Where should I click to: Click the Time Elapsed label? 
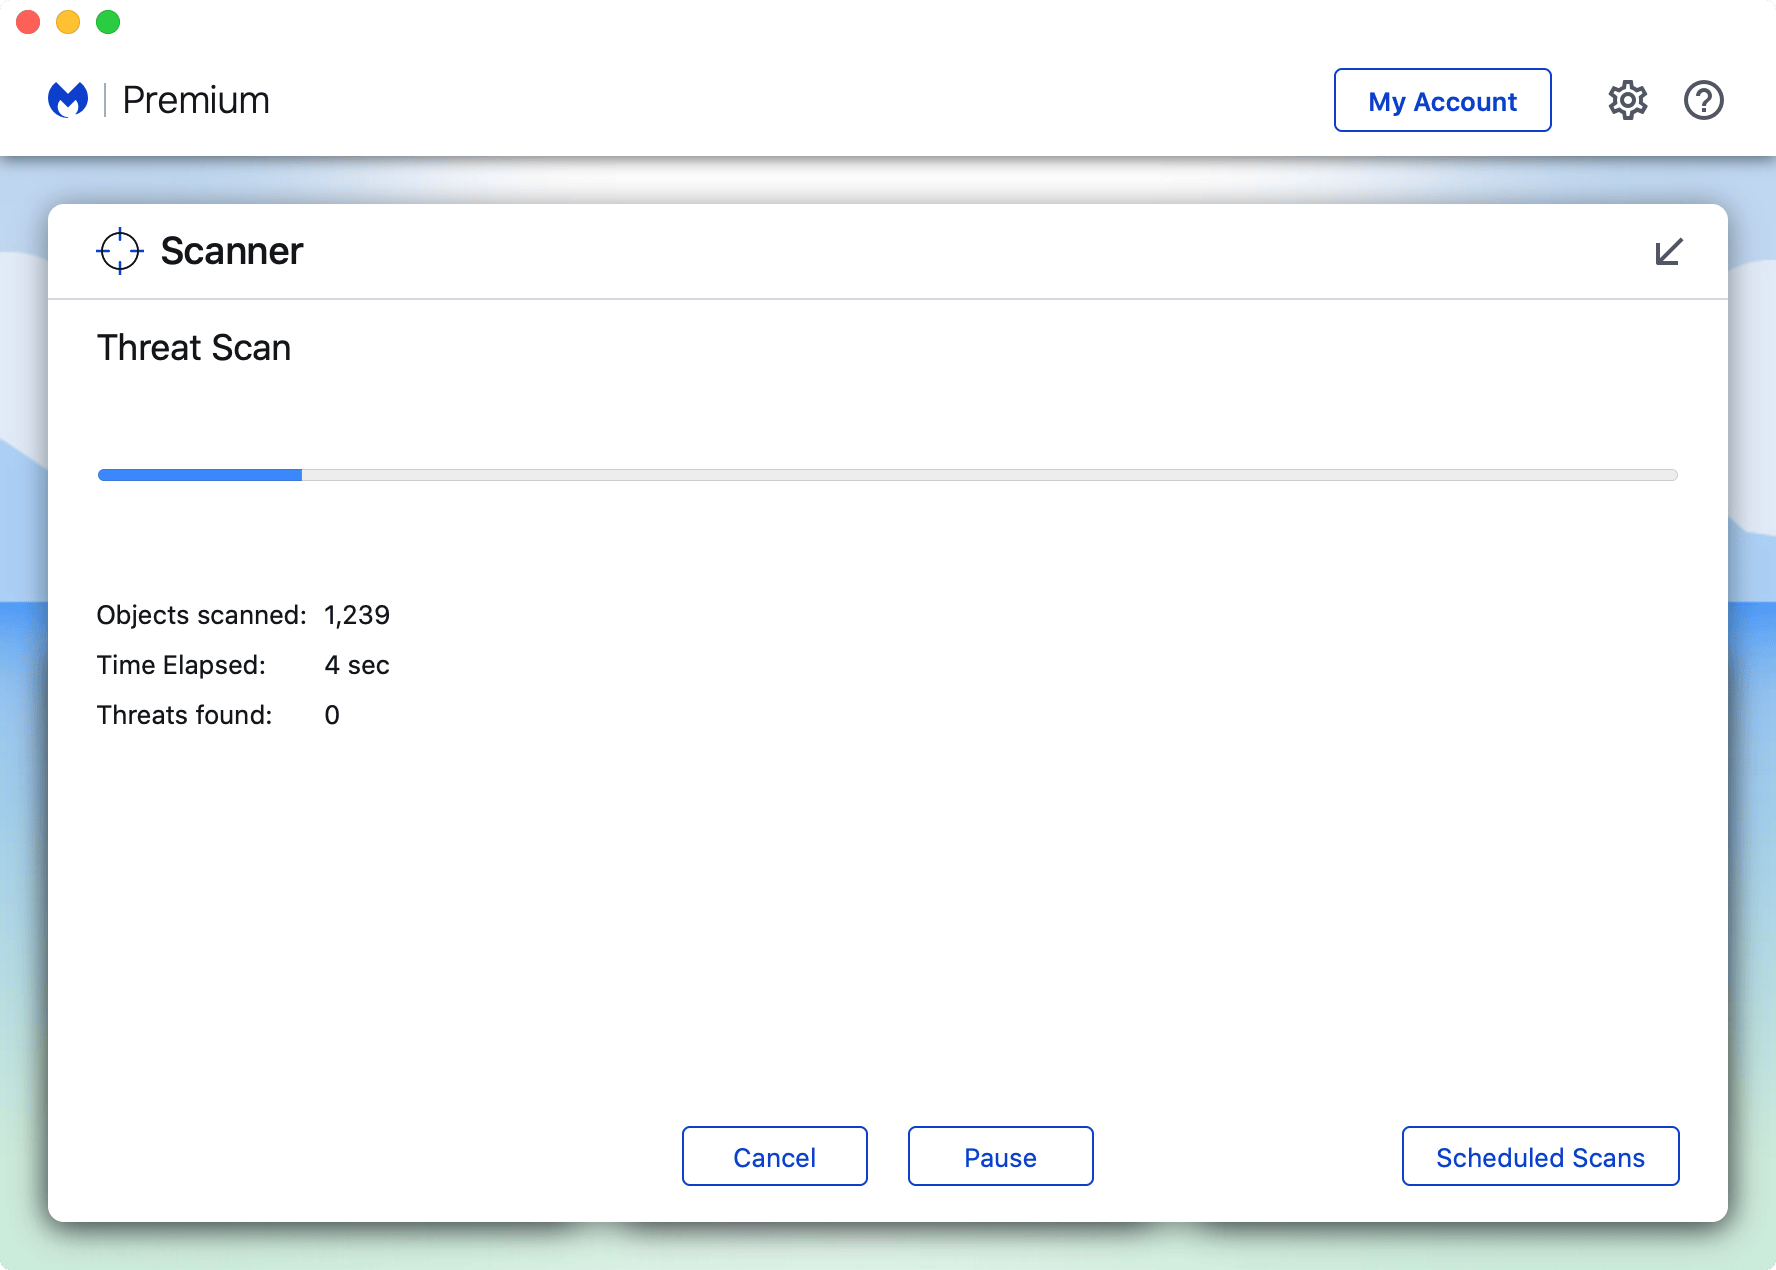coord(181,665)
